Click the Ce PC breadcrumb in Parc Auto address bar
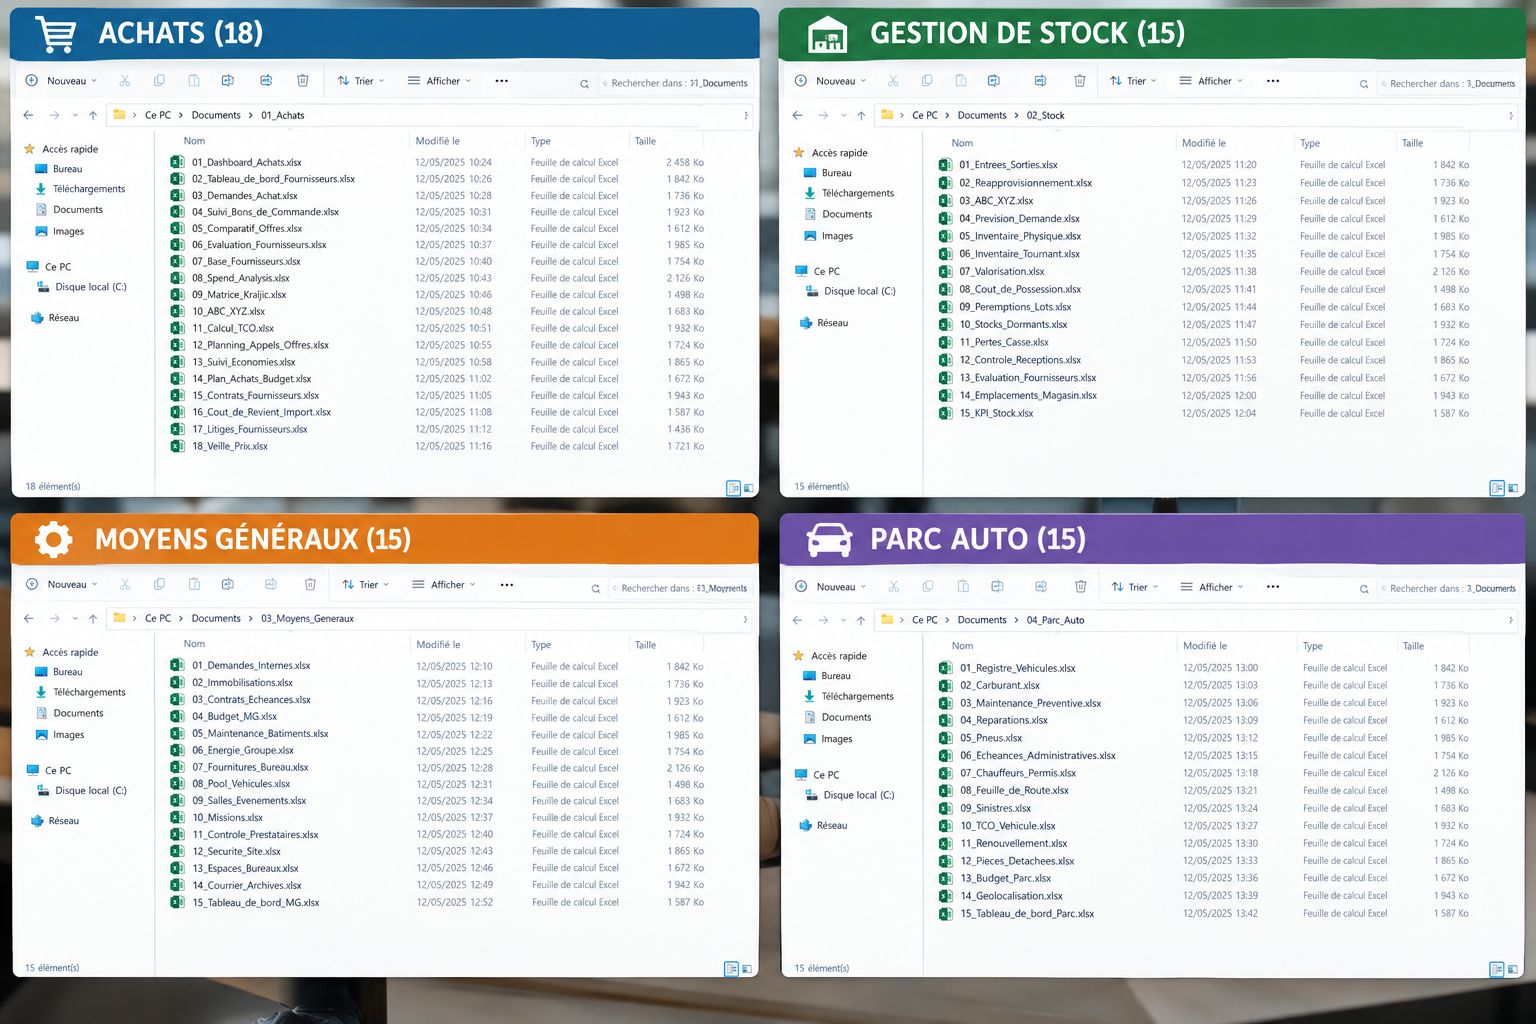 (x=925, y=620)
